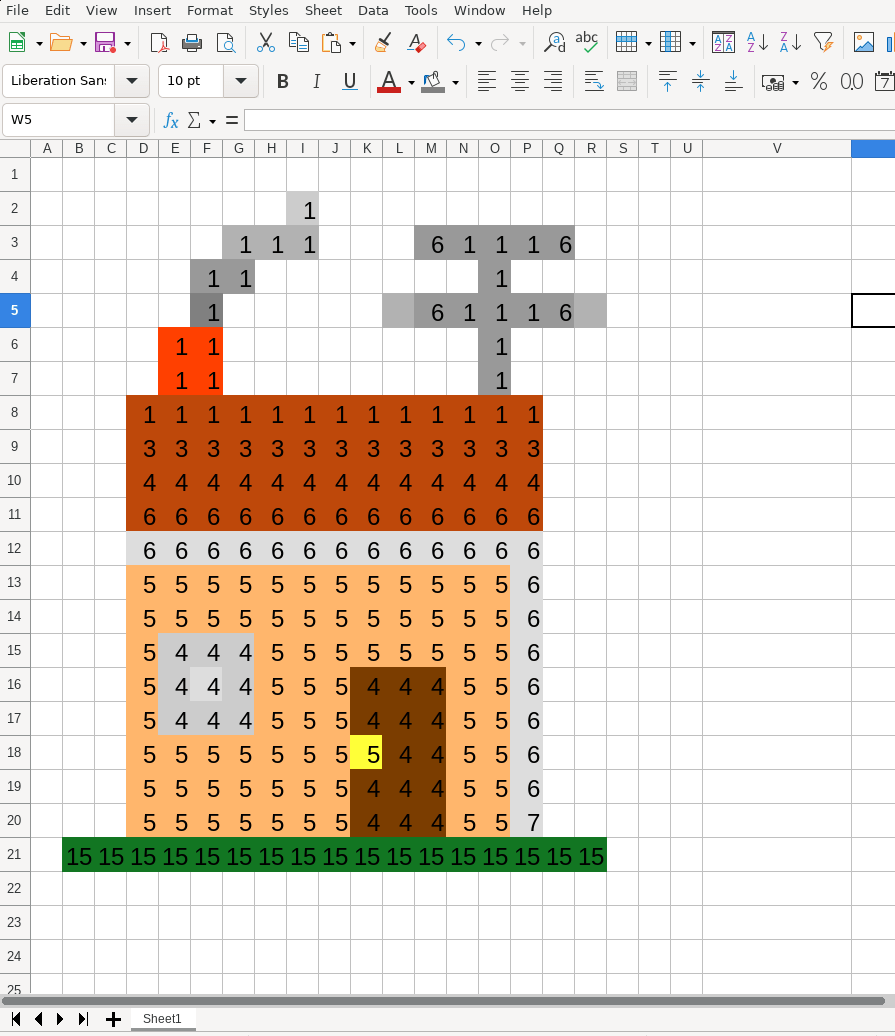
Task: Click the Insert Image icon
Action: [x=864, y=43]
